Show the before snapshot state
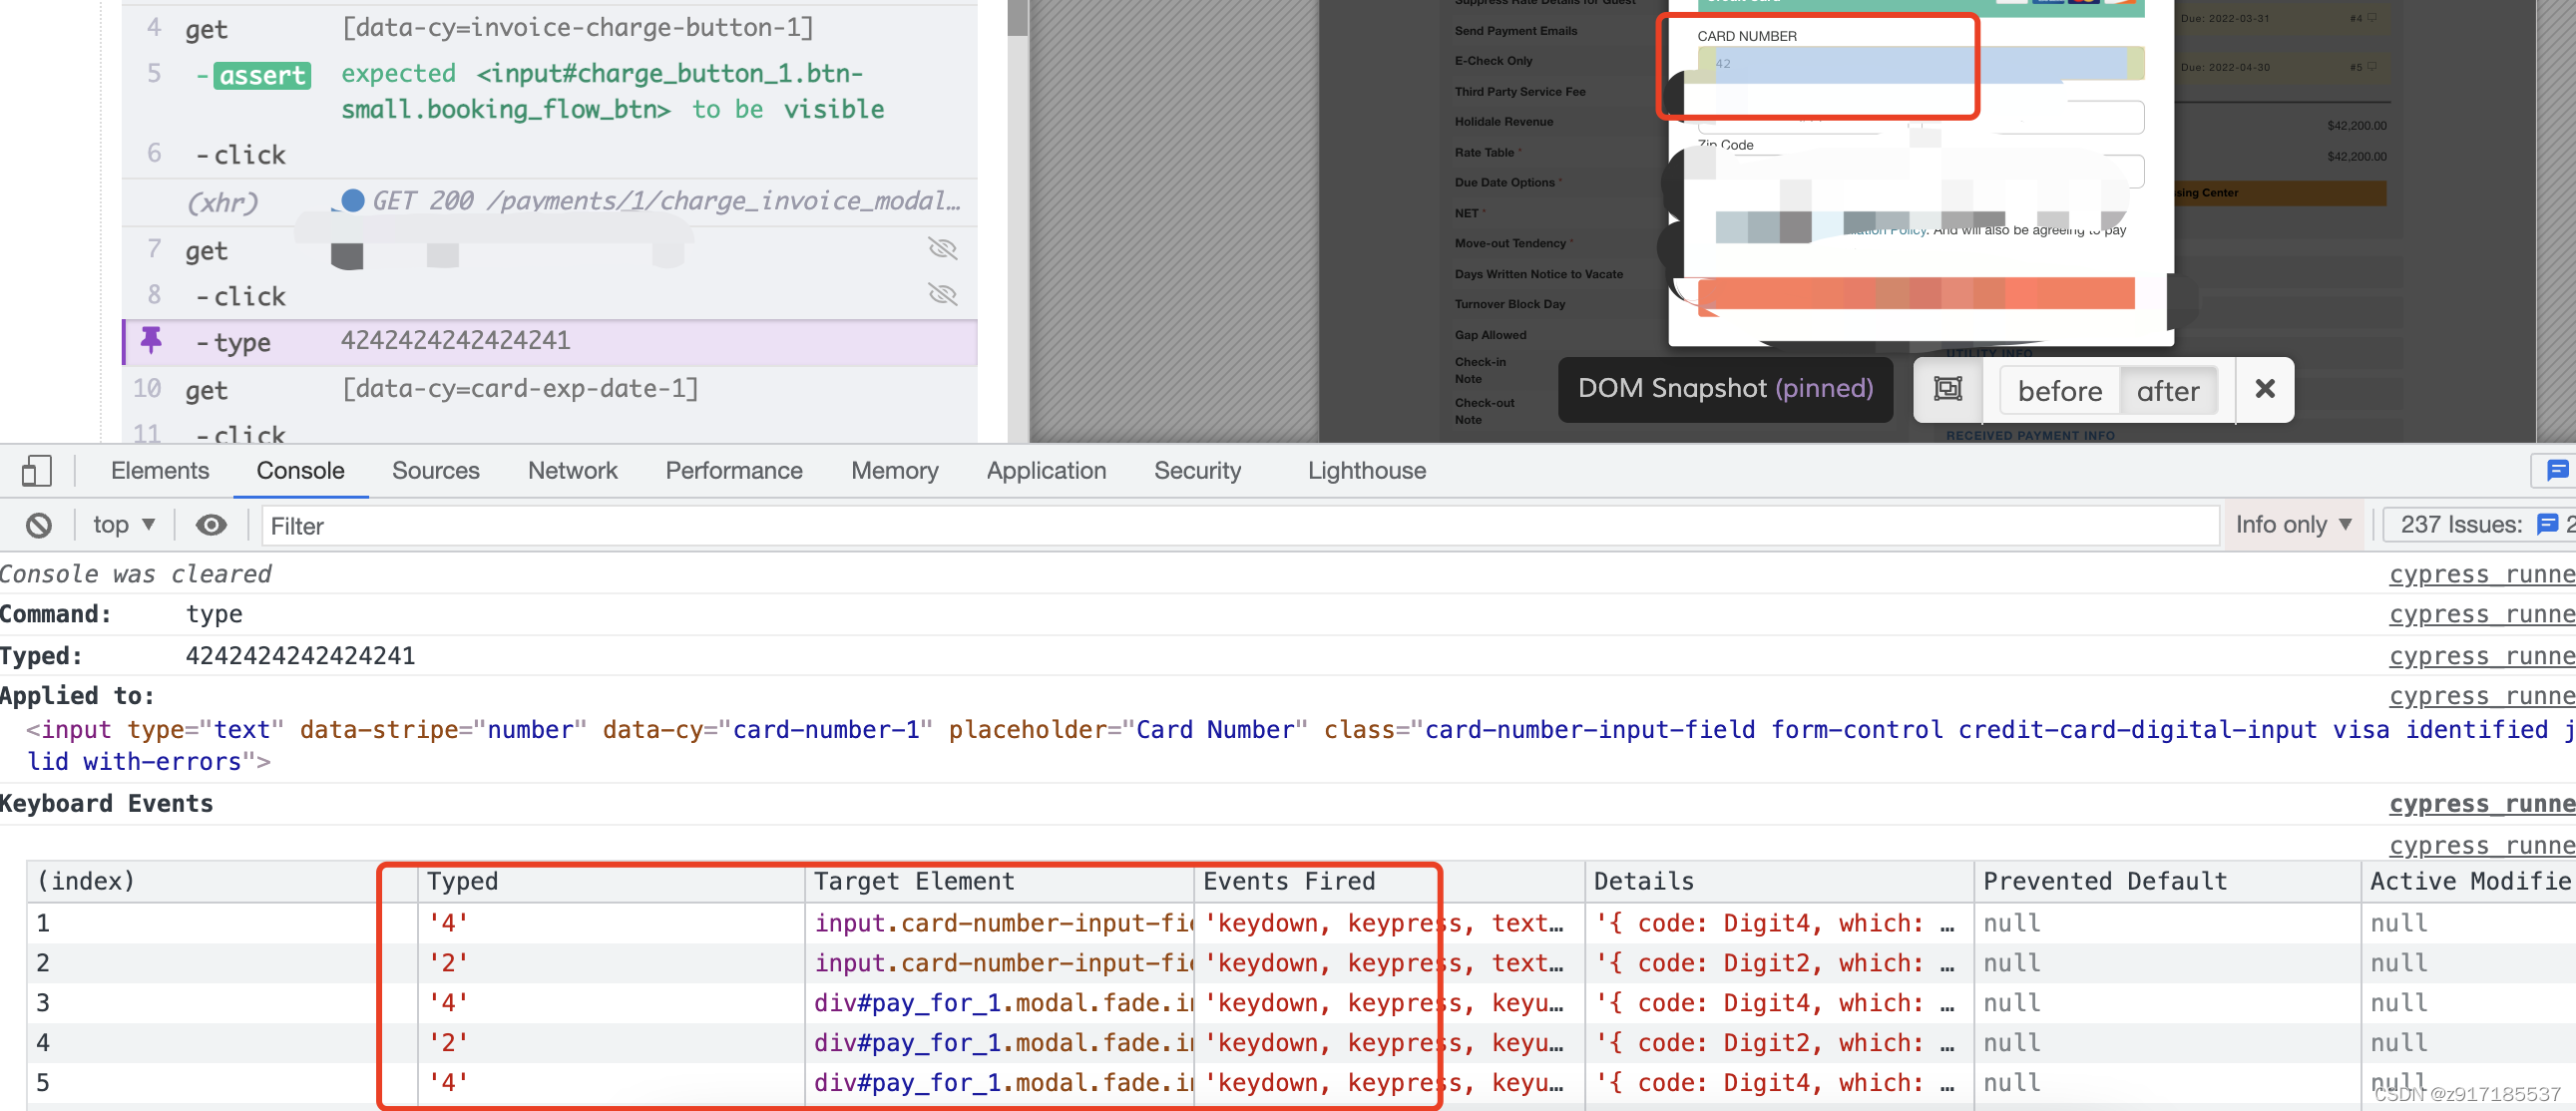 2059,390
